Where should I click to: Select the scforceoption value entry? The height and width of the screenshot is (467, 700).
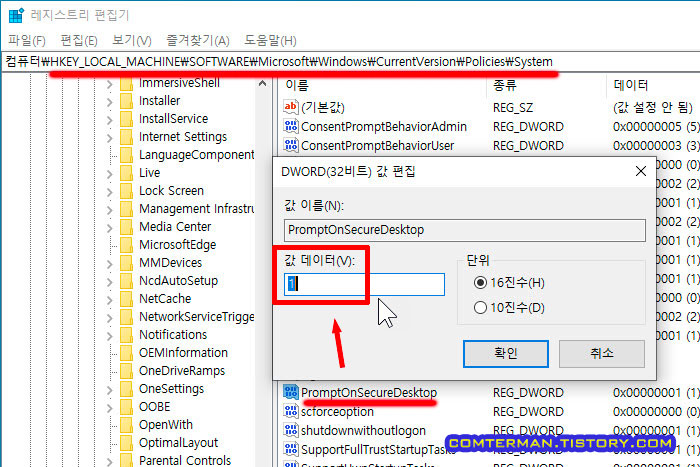[x=337, y=412]
